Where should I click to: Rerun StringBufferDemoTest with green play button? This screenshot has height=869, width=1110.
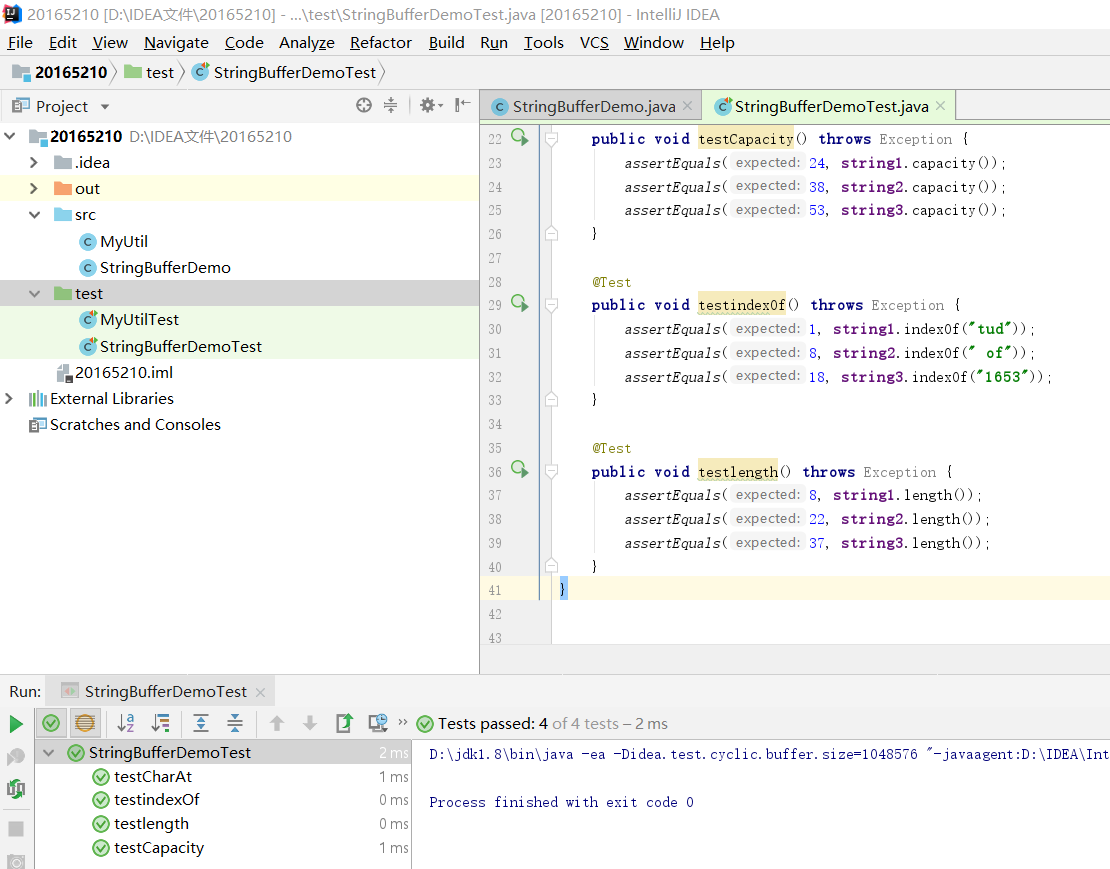16,724
